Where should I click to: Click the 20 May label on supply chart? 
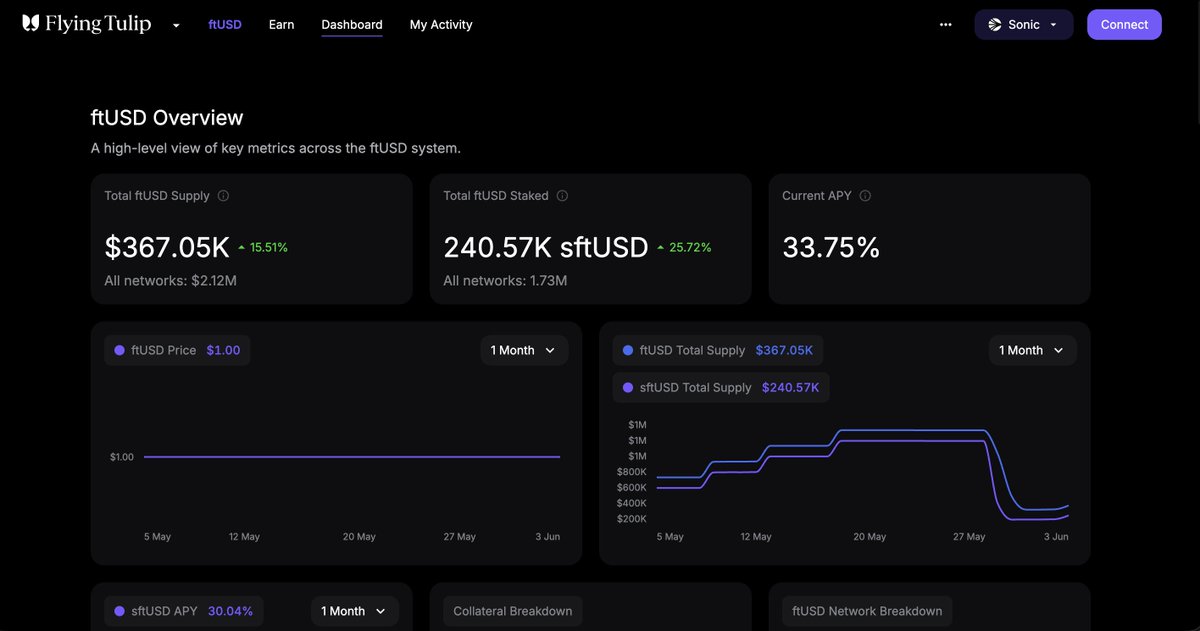869,537
